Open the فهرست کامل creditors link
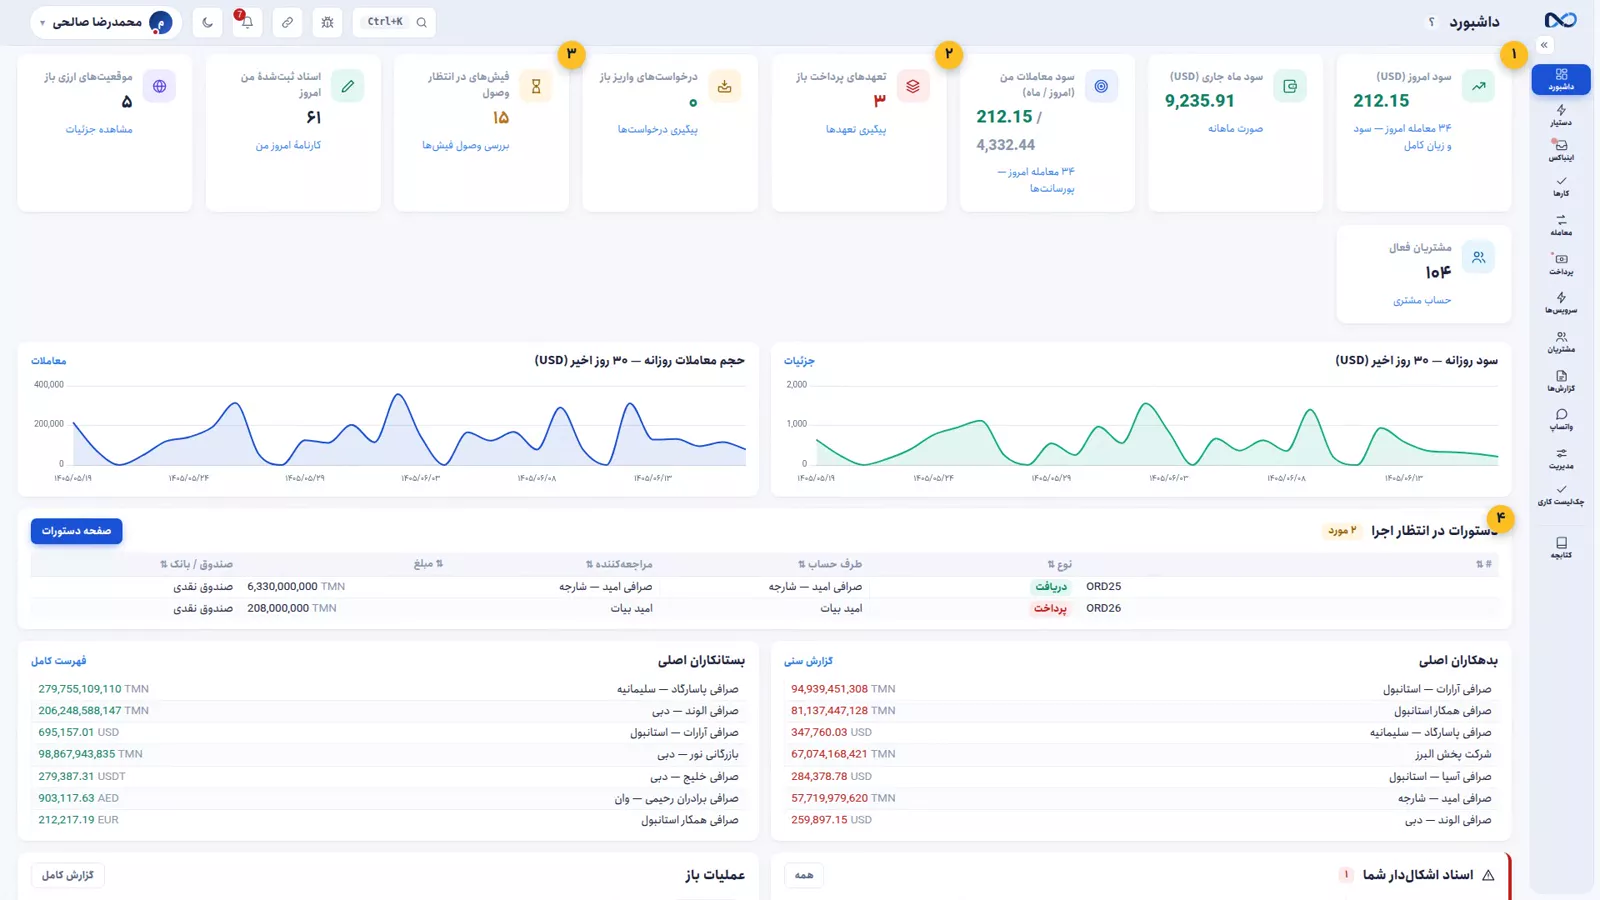 pyautogui.click(x=58, y=661)
